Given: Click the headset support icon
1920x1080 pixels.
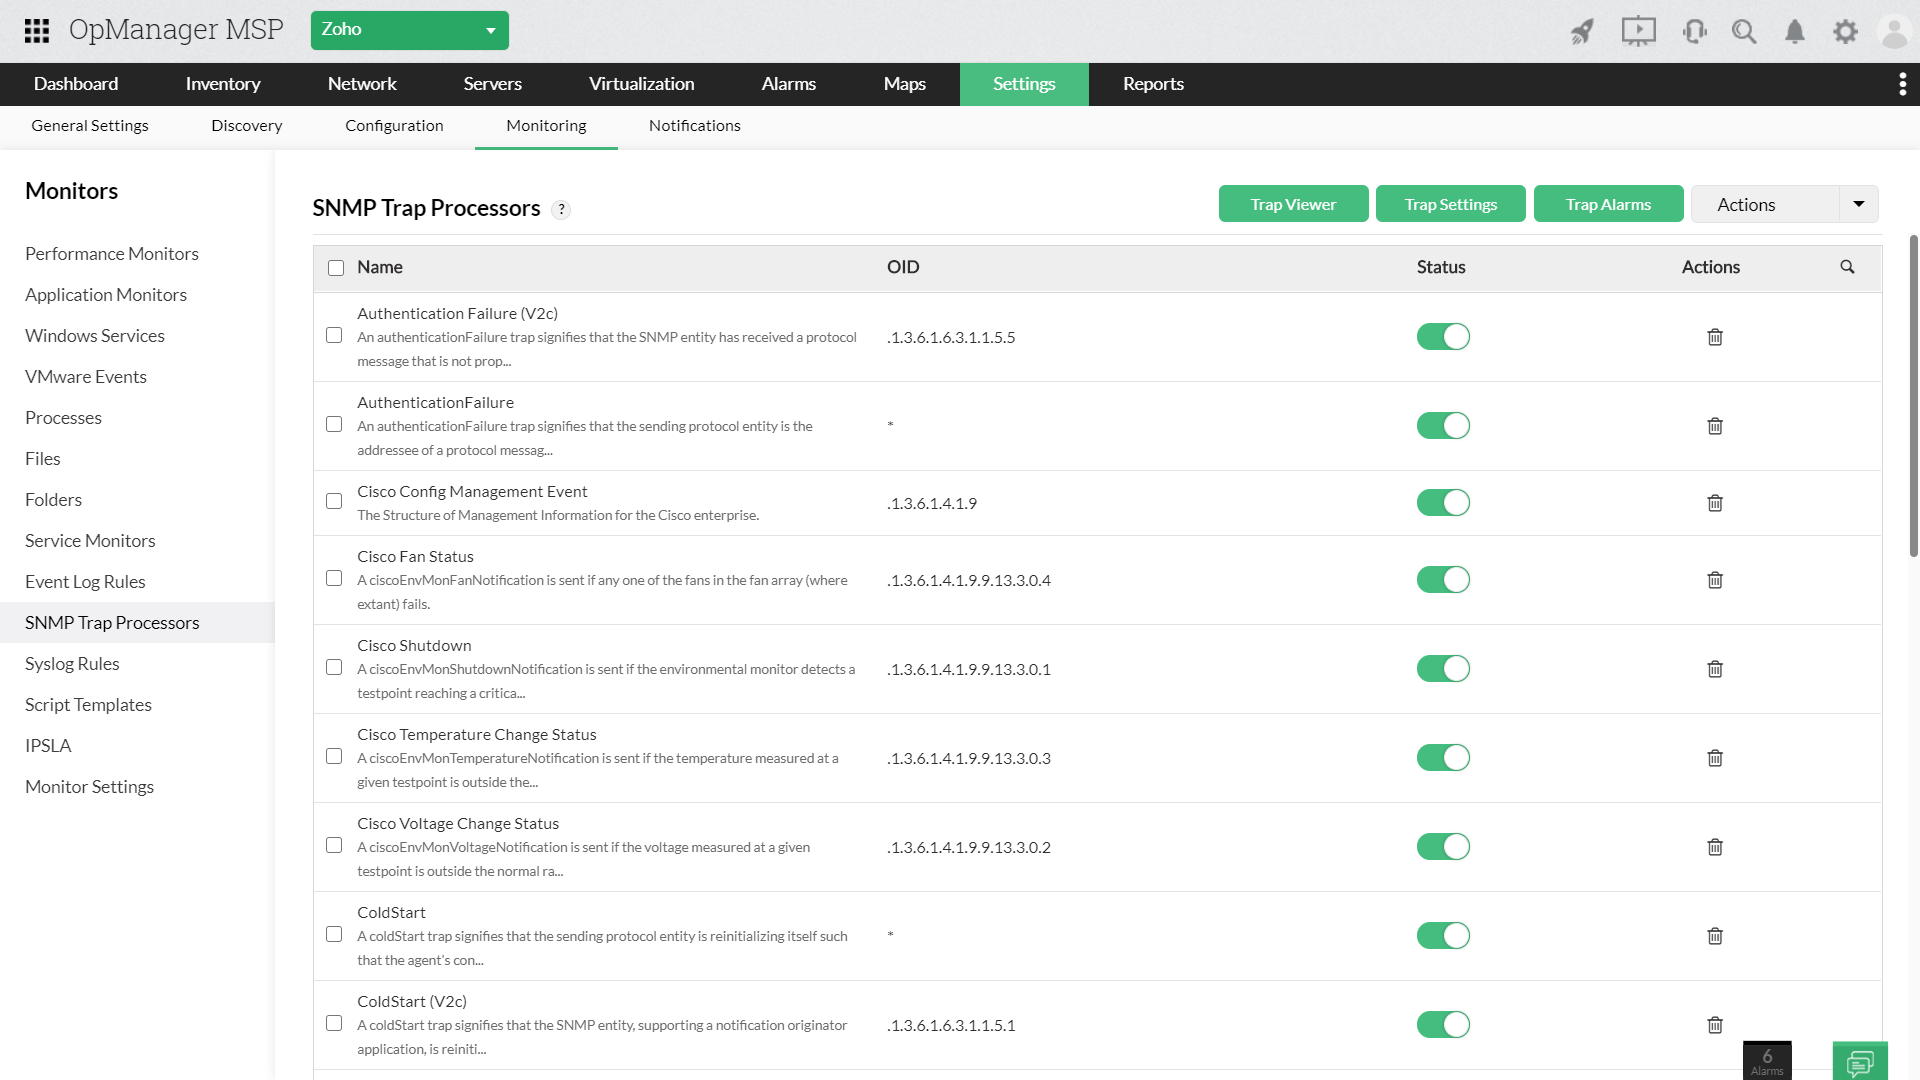Looking at the screenshot, I should (1694, 32).
